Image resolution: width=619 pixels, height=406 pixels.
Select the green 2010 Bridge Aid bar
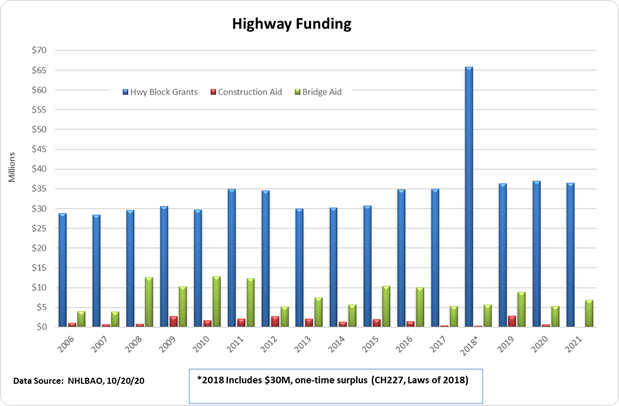coord(216,302)
